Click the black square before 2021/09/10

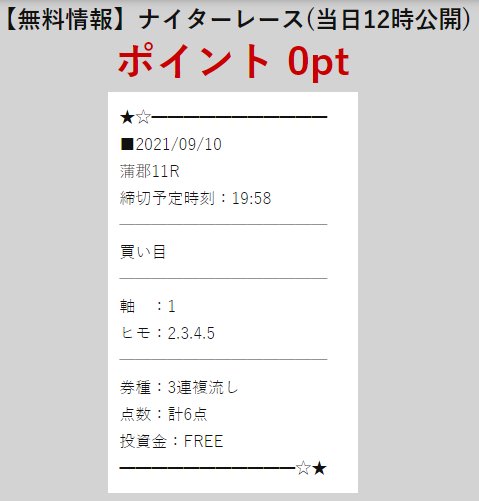point(127,144)
